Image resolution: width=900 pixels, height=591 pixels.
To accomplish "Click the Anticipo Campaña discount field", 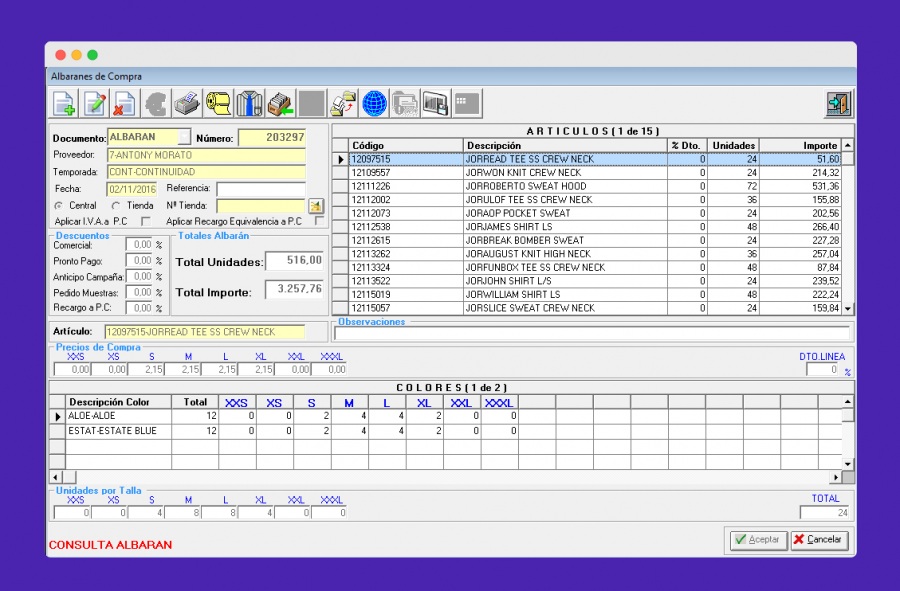I will 139,277.
